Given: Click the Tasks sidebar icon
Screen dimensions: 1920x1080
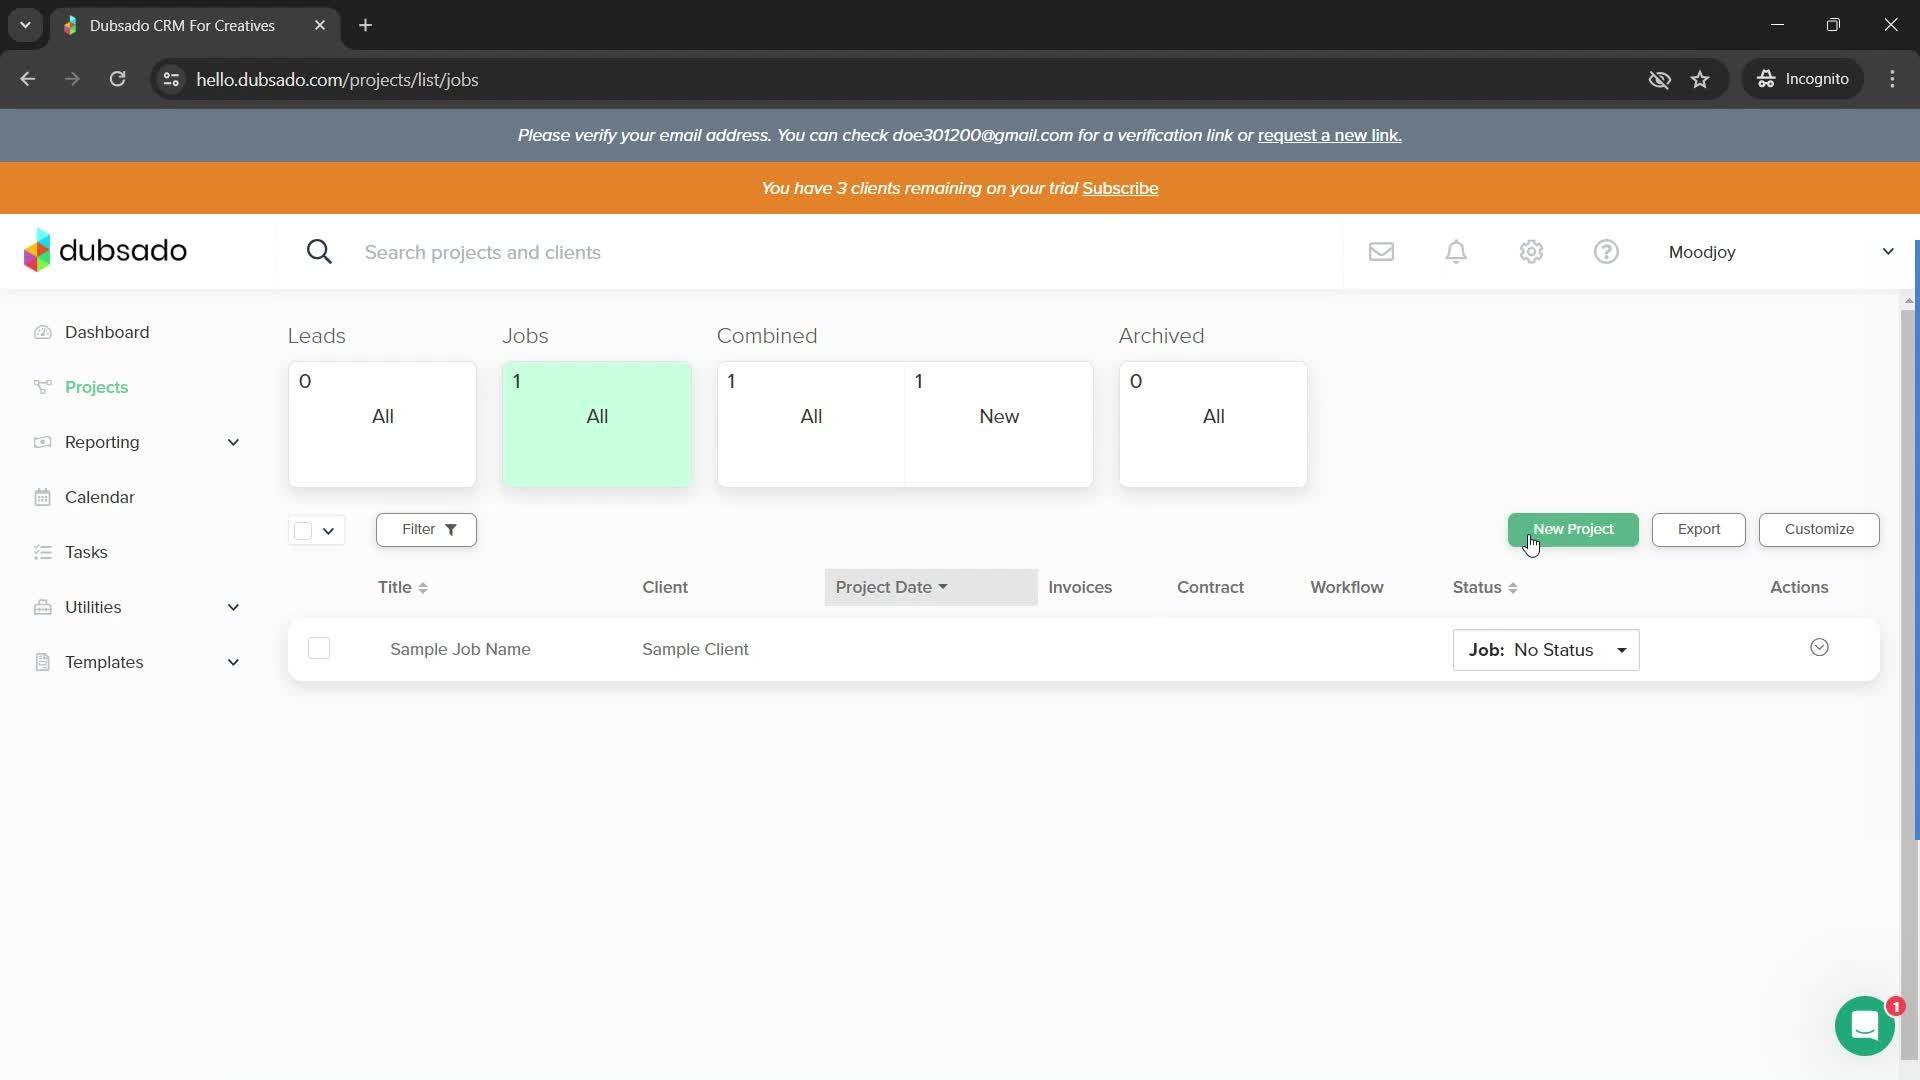Looking at the screenshot, I should (x=42, y=552).
